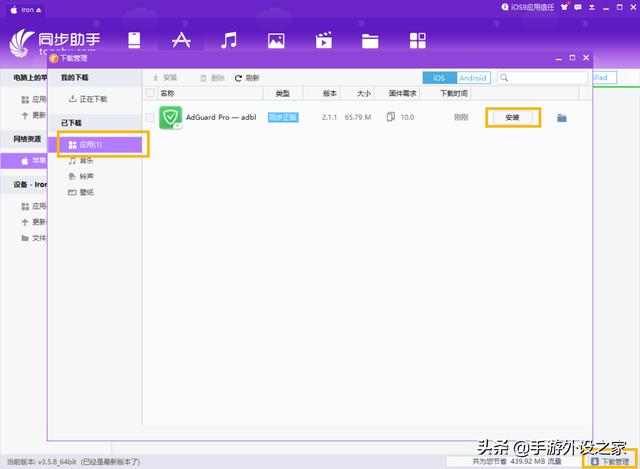
Task: Toggle the AdGuard Pro row checkbox
Action: 150,118
